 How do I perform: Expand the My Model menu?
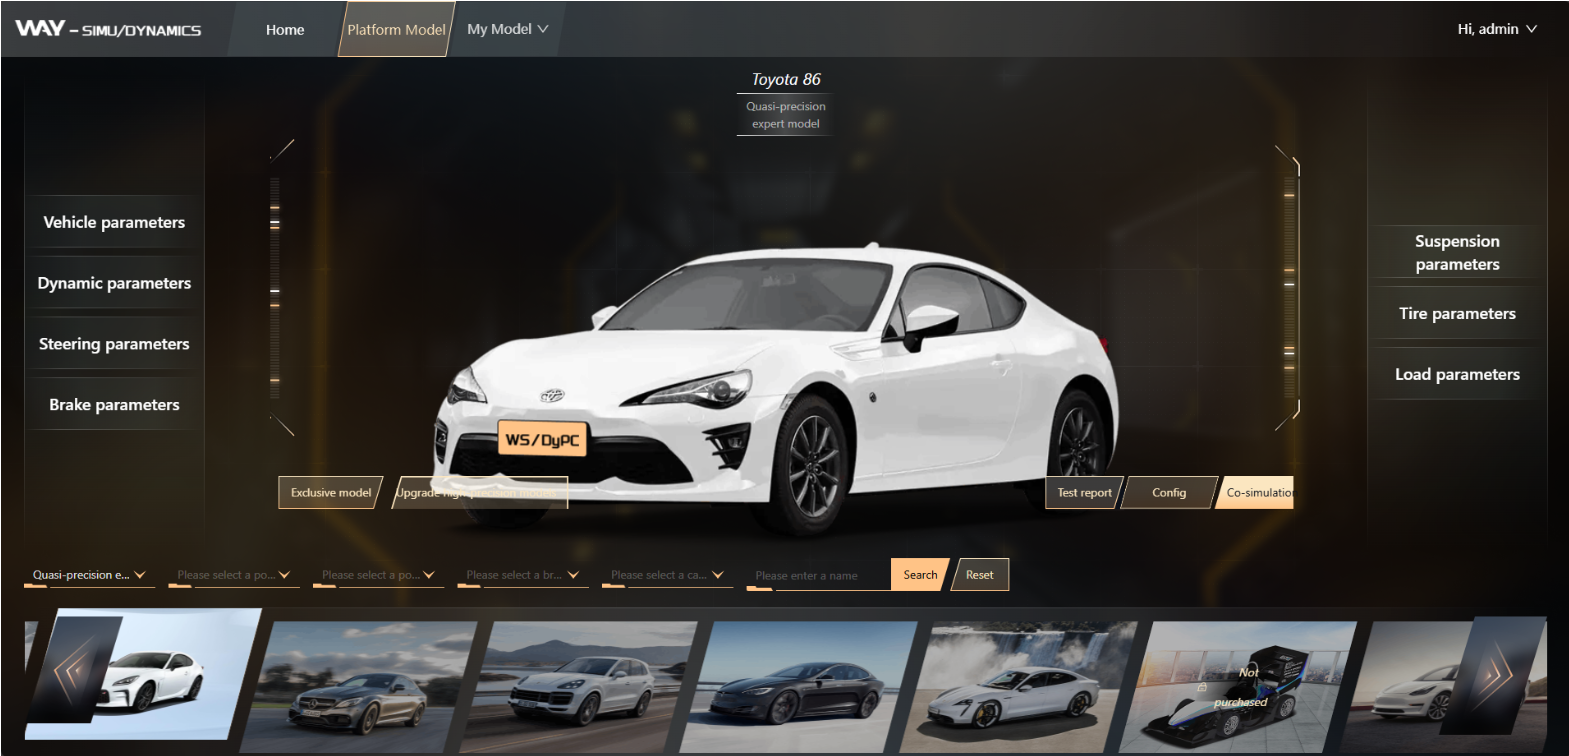(x=508, y=29)
